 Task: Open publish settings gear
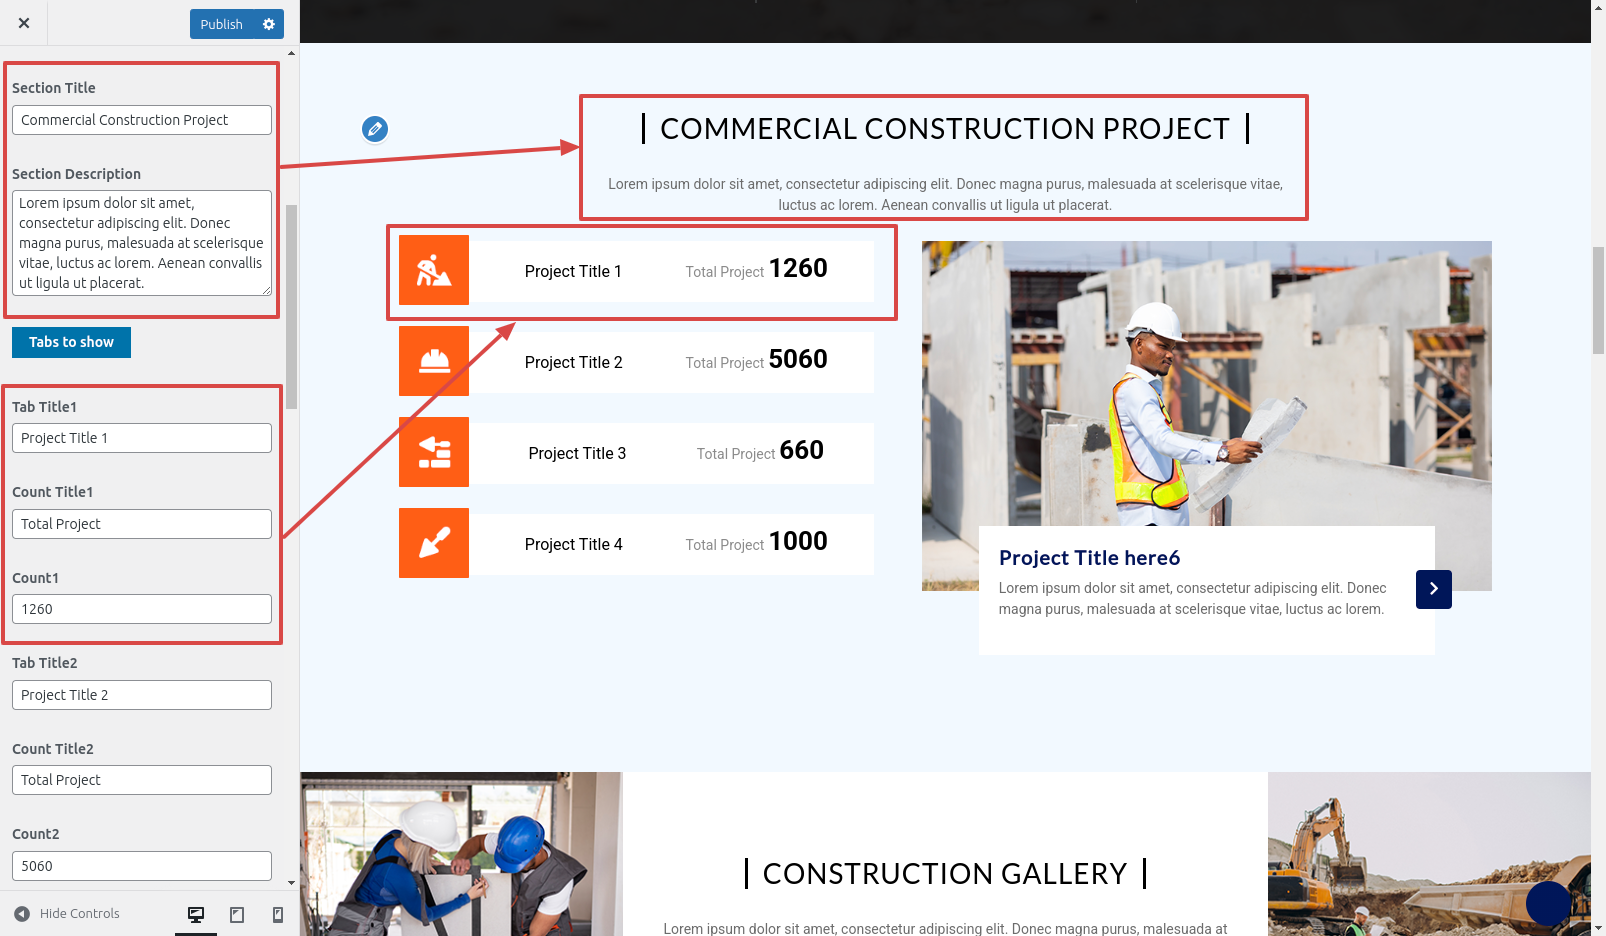pyautogui.click(x=269, y=24)
